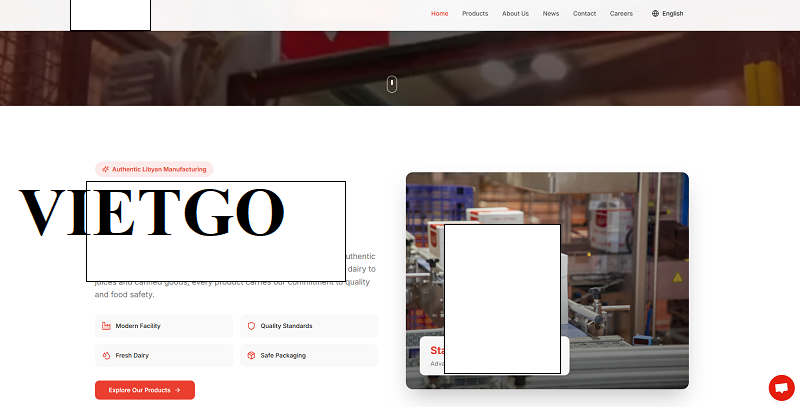This screenshot has height=407, width=800.
Task: Visit the Careers page
Action: click(621, 14)
